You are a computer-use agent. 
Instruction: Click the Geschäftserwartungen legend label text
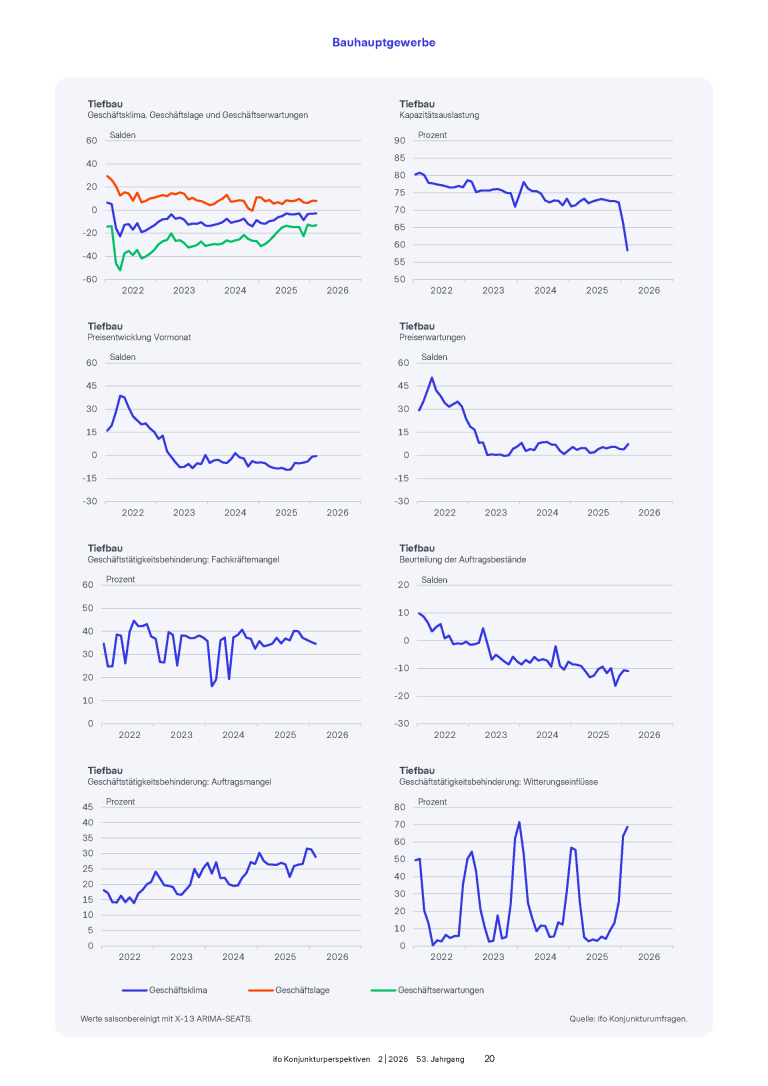[441, 990]
